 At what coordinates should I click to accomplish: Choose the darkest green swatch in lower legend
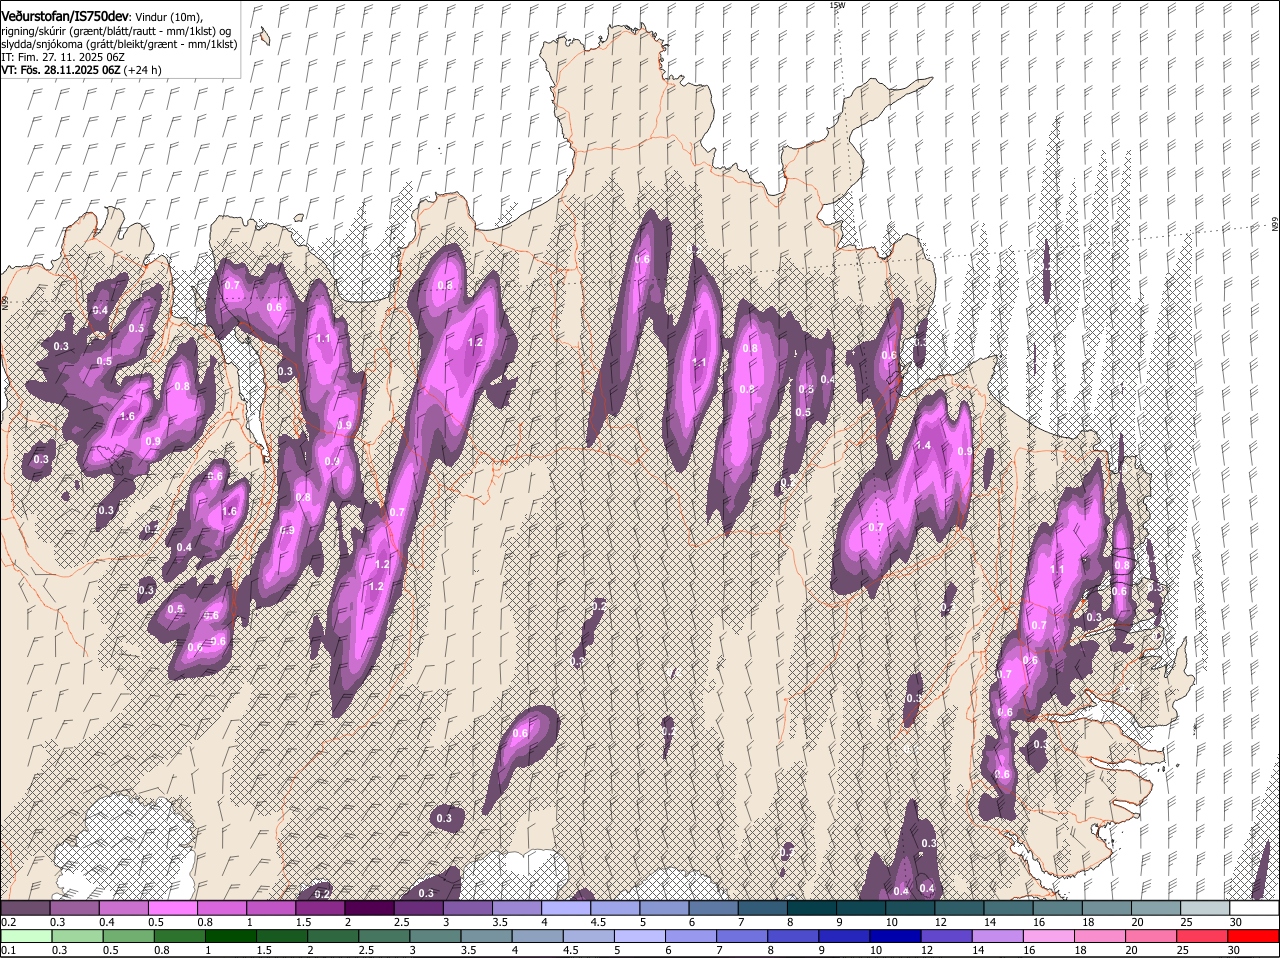[233, 936]
